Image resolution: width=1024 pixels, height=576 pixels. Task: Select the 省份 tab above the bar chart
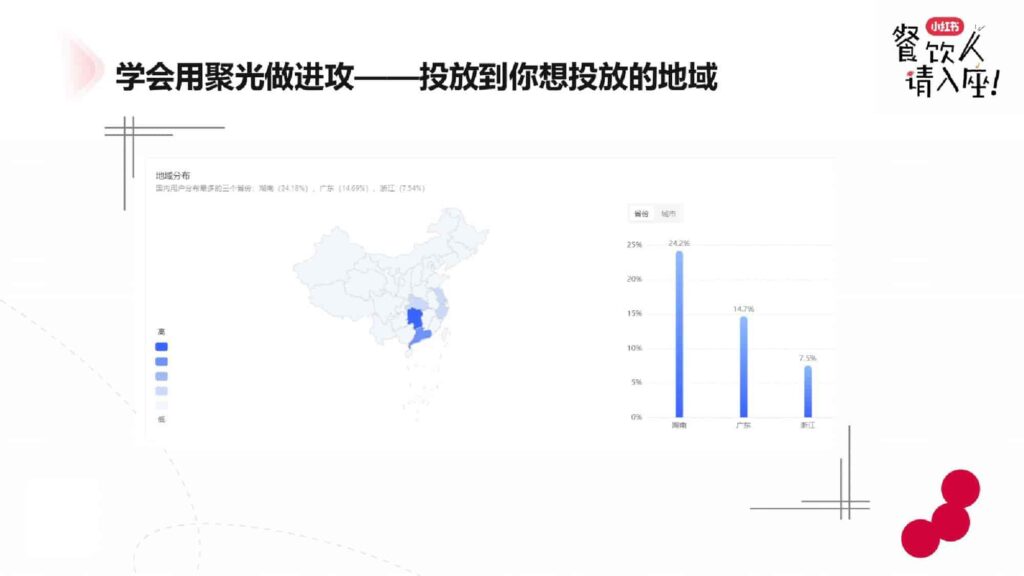[x=641, y=213]
